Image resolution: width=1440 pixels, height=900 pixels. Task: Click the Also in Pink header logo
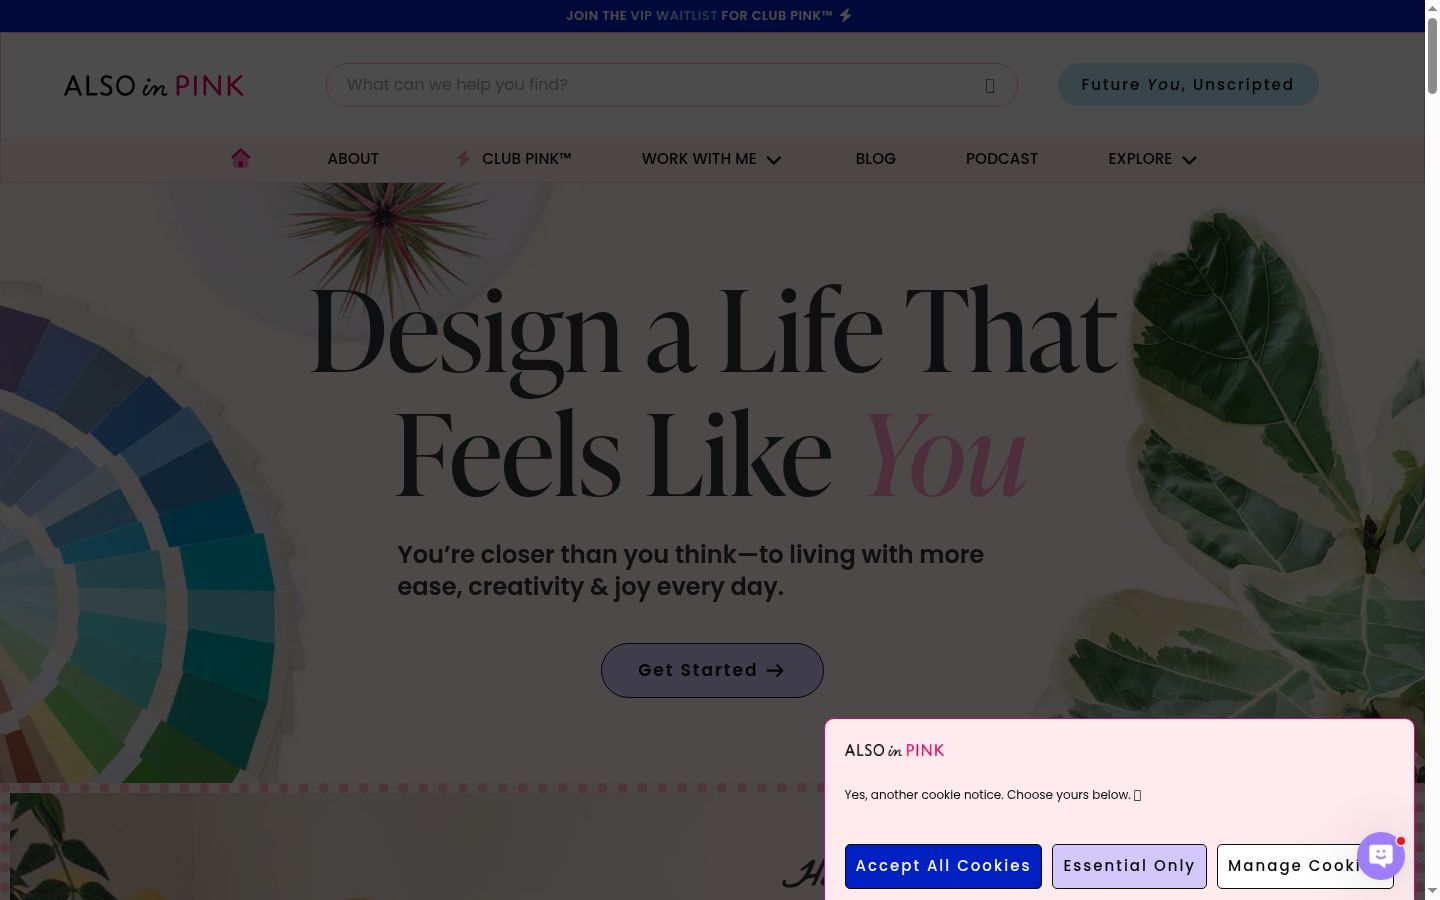[154, 85]
